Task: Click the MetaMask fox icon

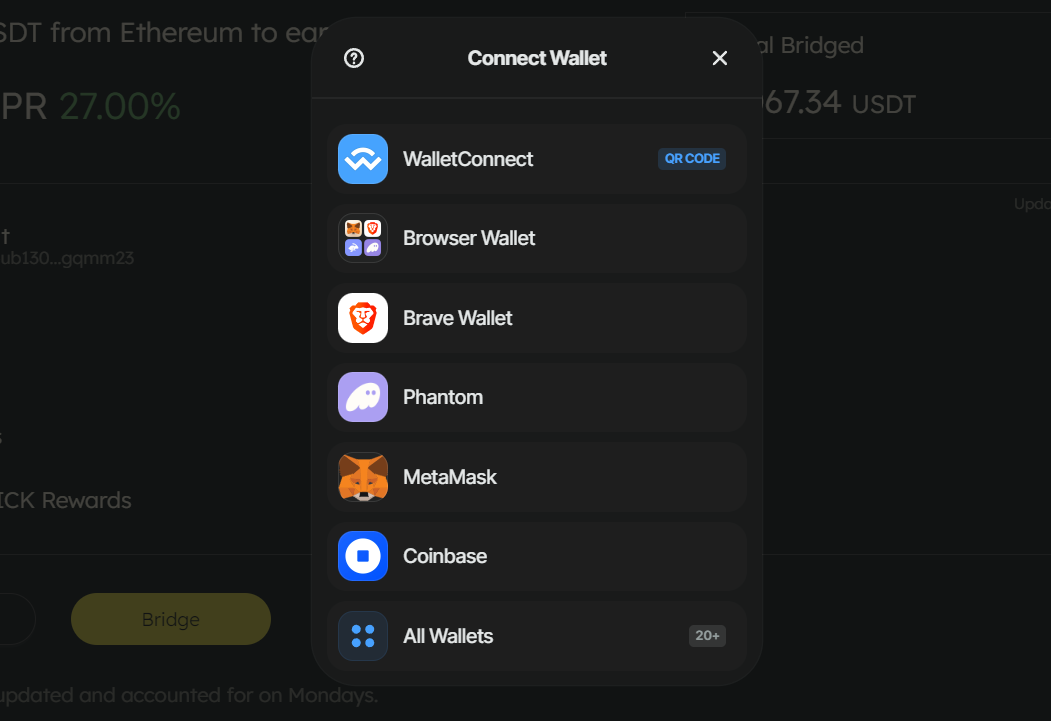Action: click(x=363, y=477)
